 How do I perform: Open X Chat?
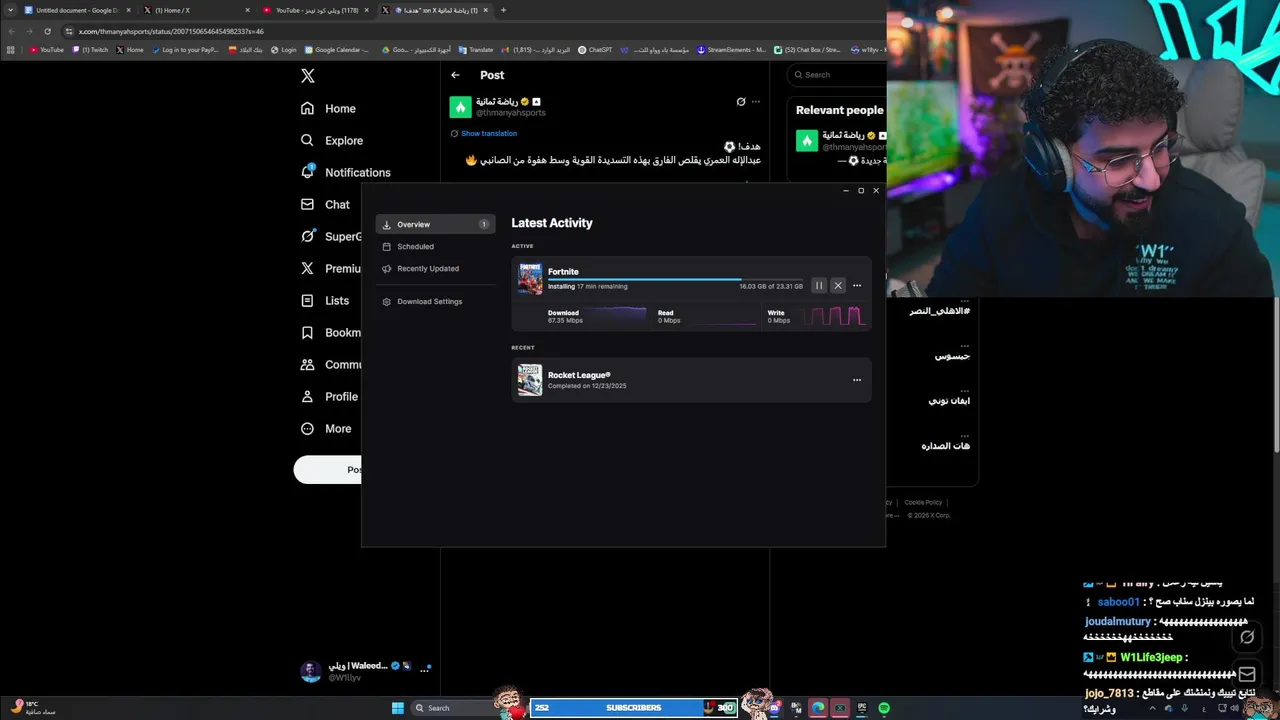pyautogui.click(x=325, y=204)
